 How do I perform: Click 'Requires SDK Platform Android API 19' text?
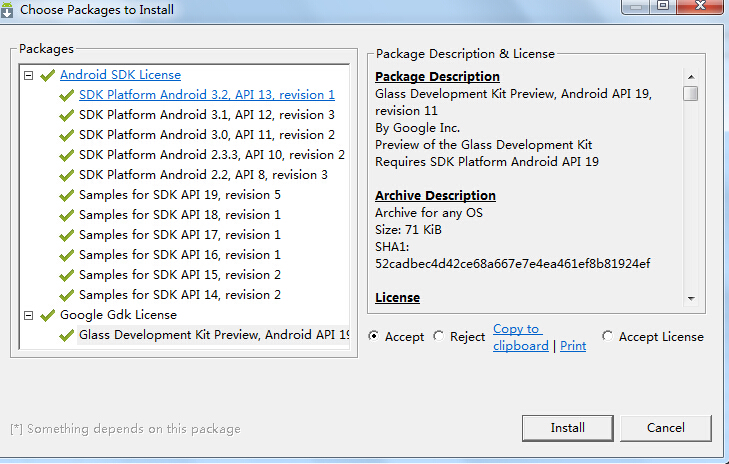coord(487,162)
